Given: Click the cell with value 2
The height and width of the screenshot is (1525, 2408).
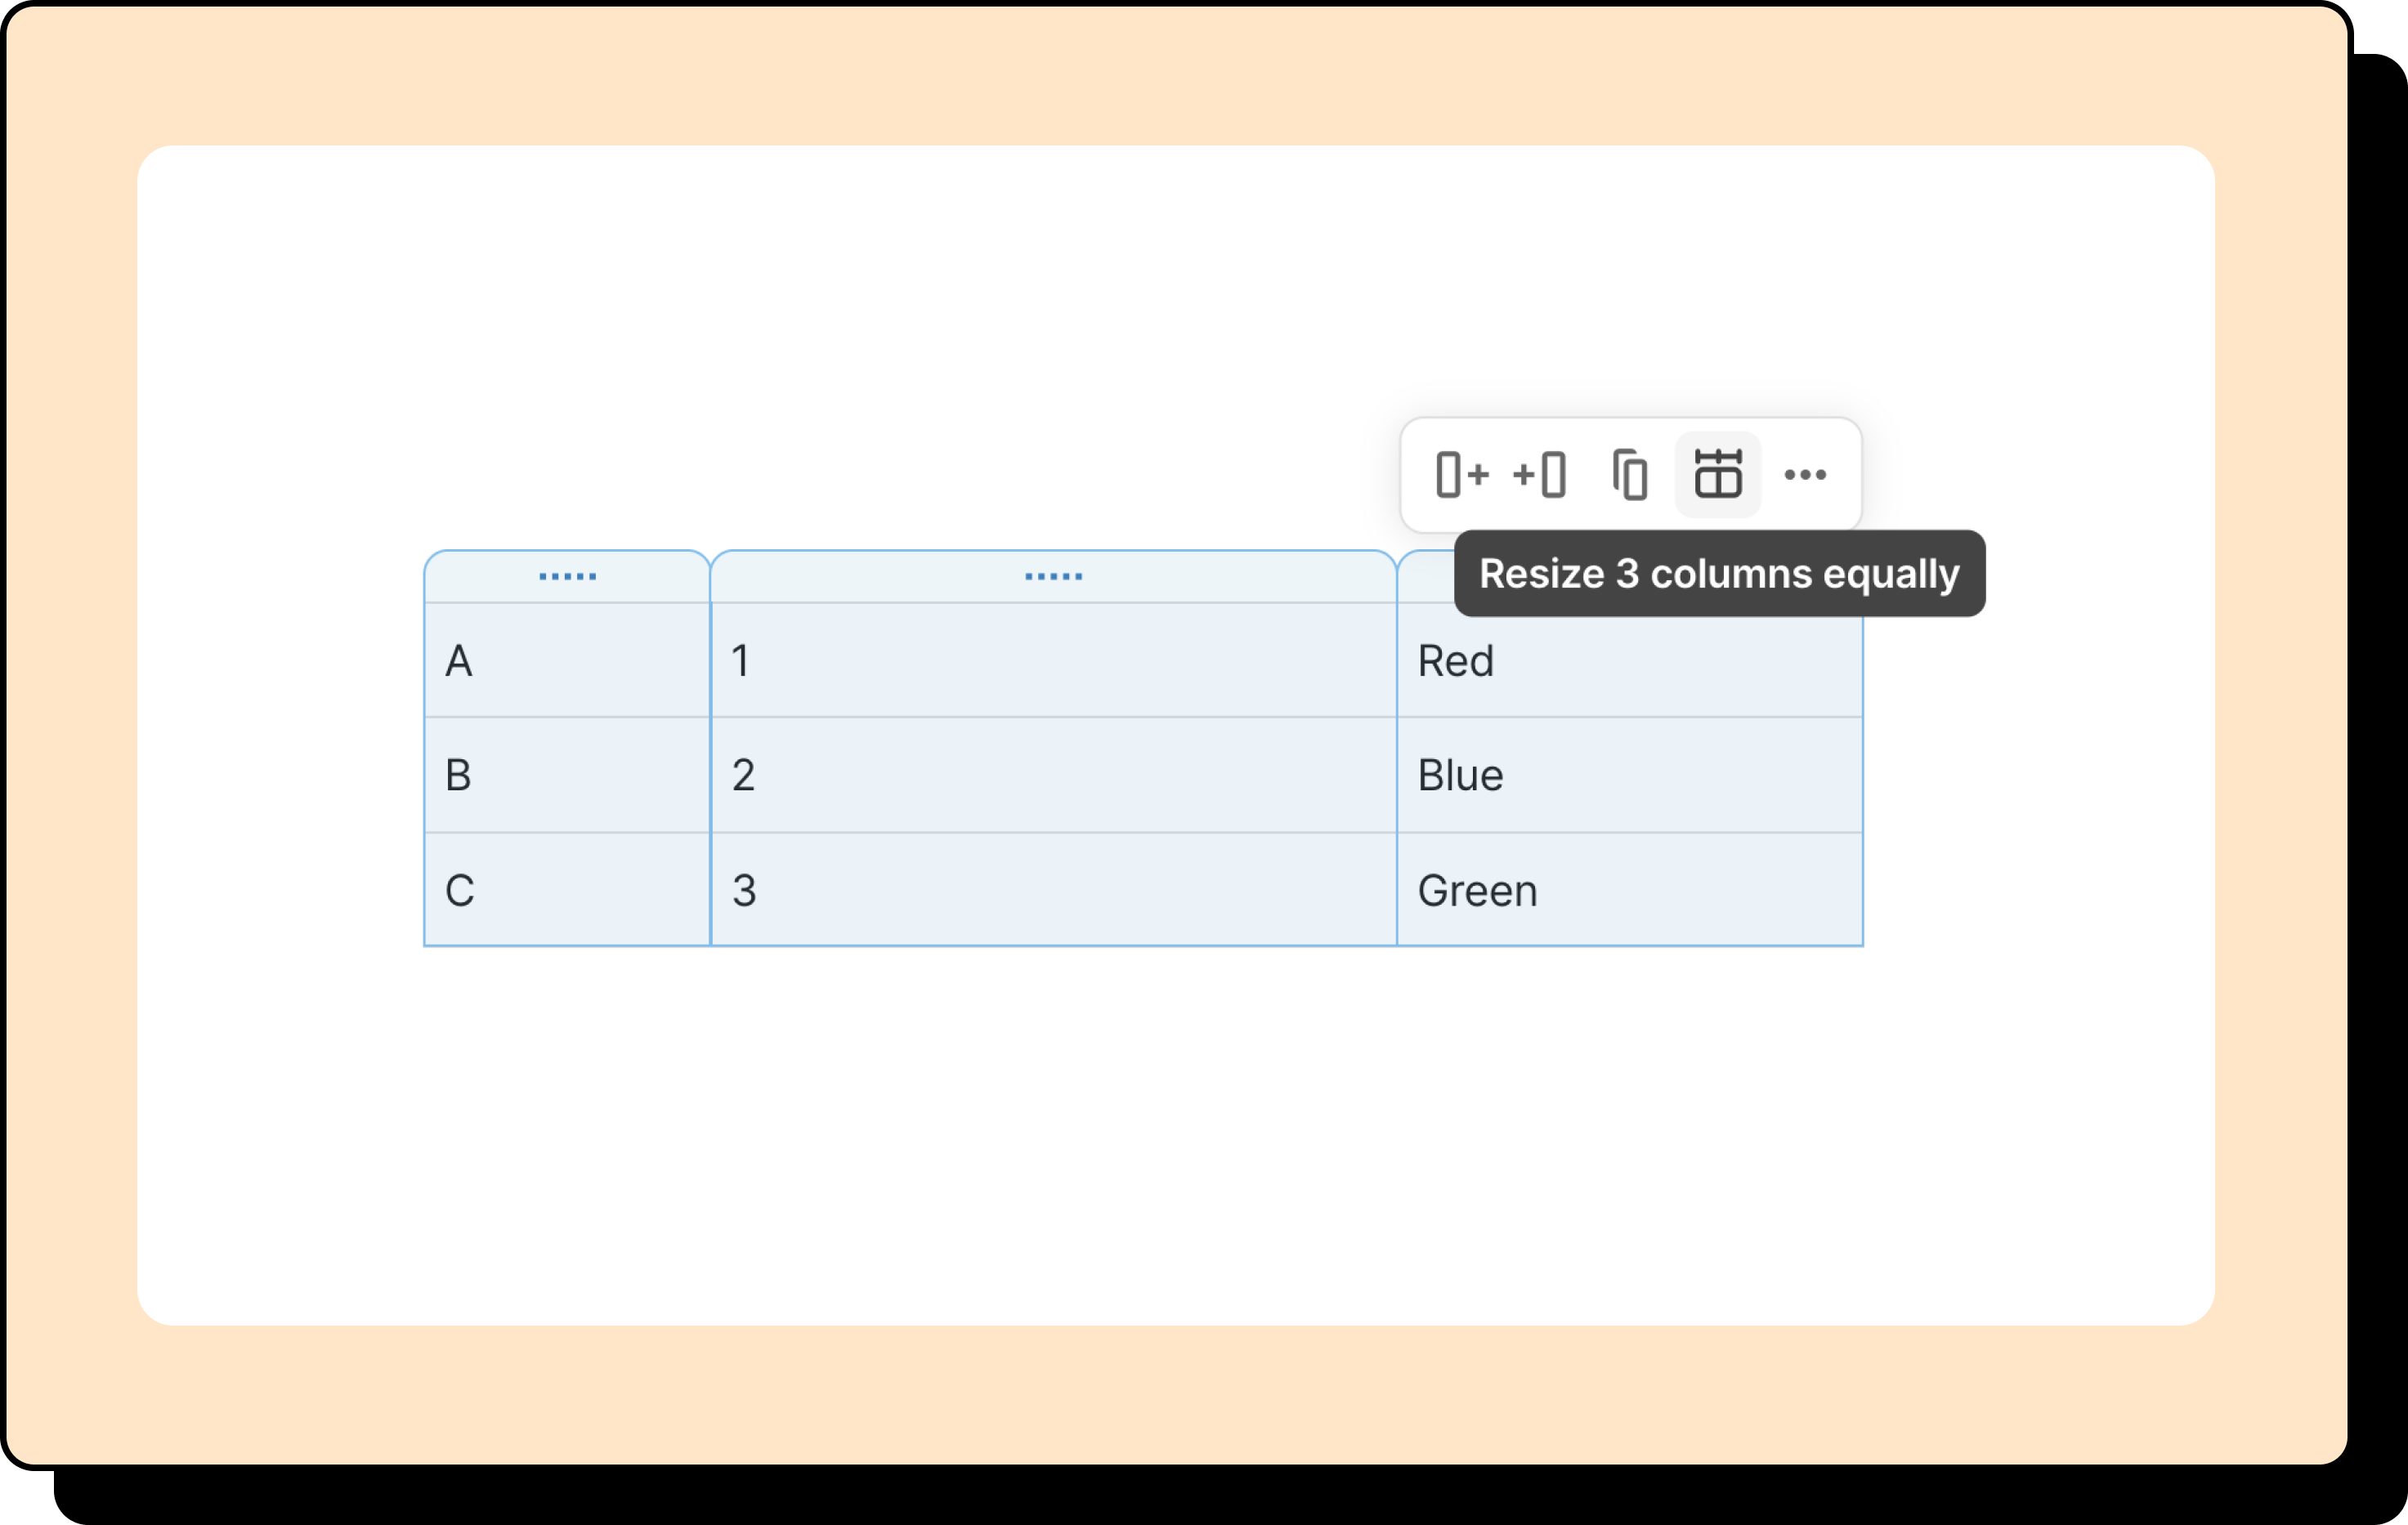Looking at the screenshot, I should point(744,775).
